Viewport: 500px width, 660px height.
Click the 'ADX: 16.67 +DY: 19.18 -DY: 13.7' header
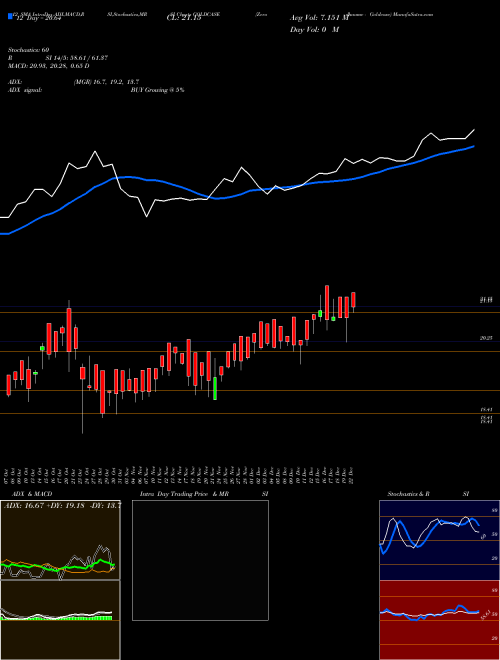pyautogui.click(x=63, y=506)
